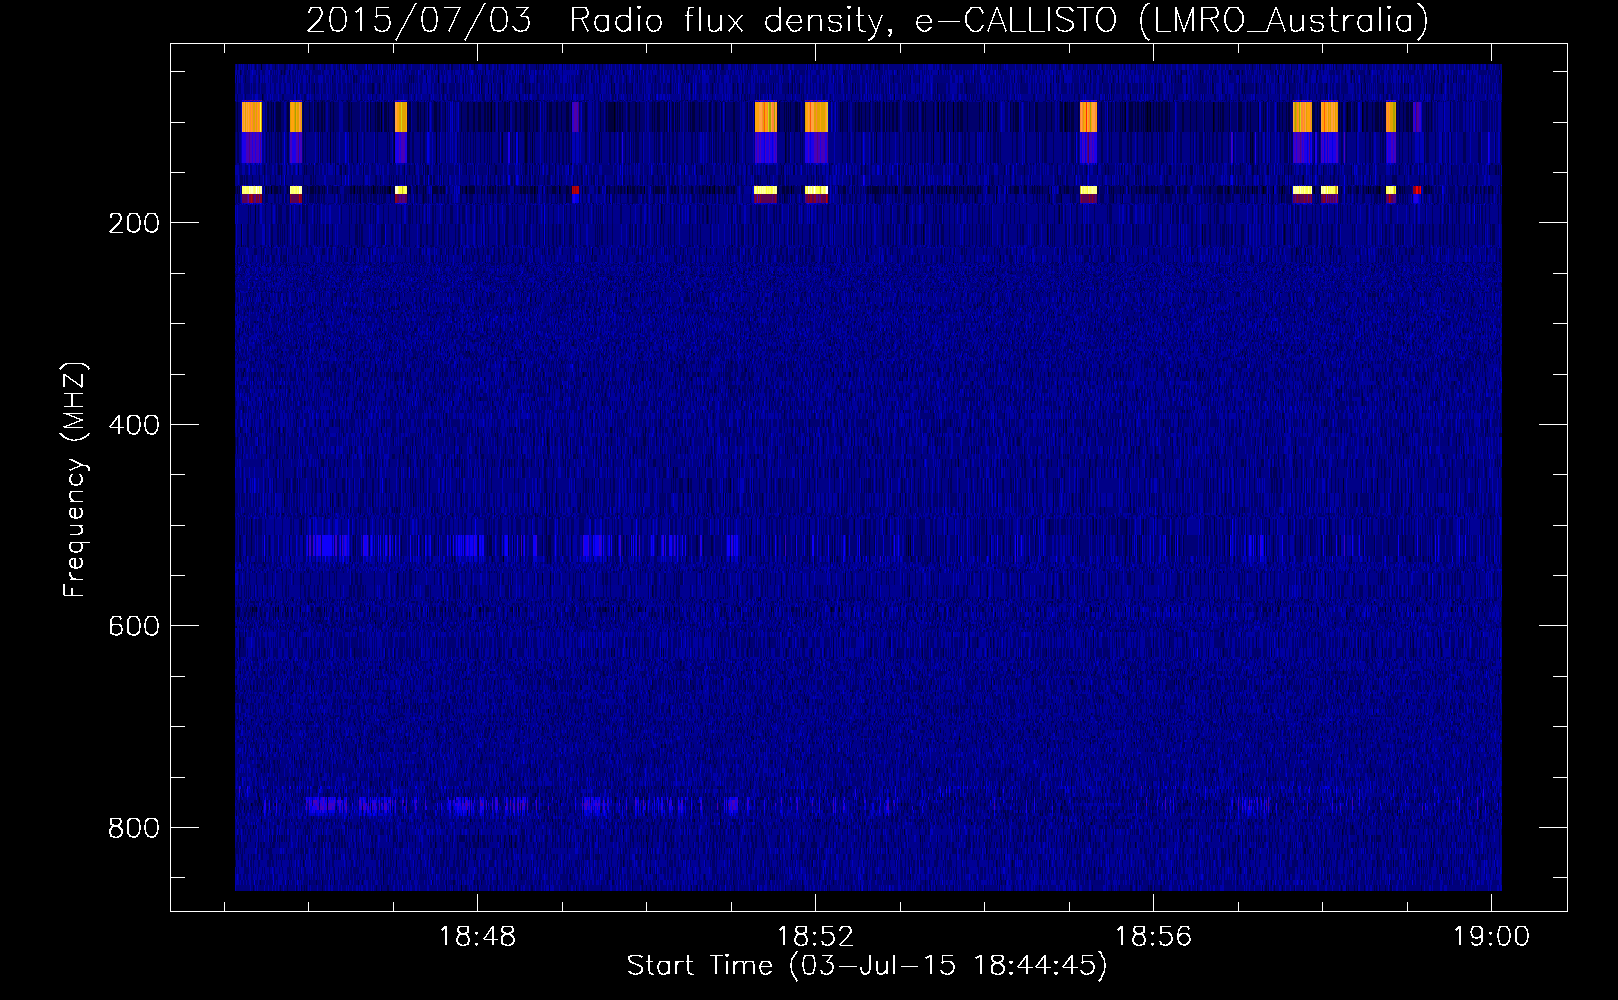
Task: Click the 19:00 time tick label
Action: click(1492, 937)
